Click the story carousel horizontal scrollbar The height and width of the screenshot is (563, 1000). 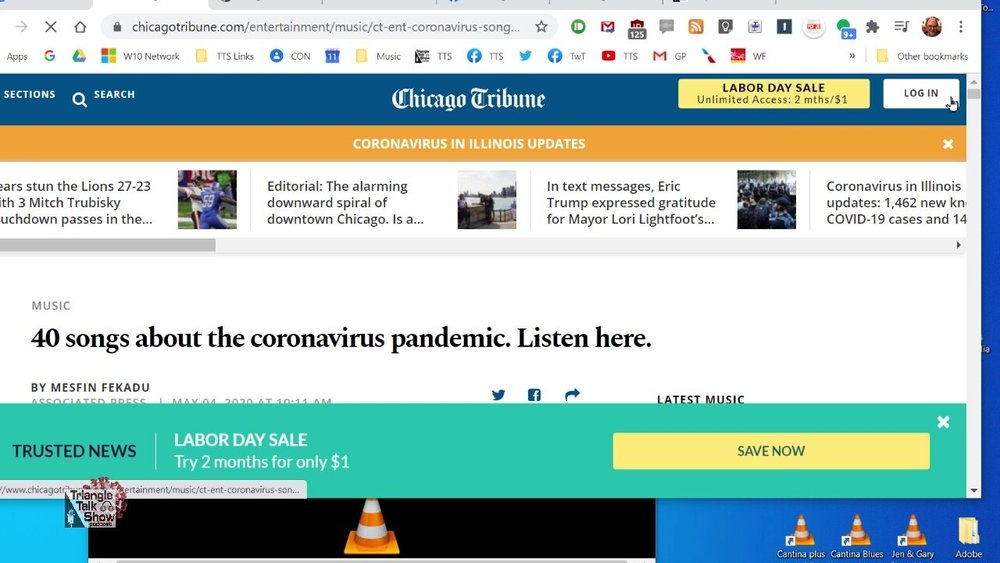[x=107, y=245]
